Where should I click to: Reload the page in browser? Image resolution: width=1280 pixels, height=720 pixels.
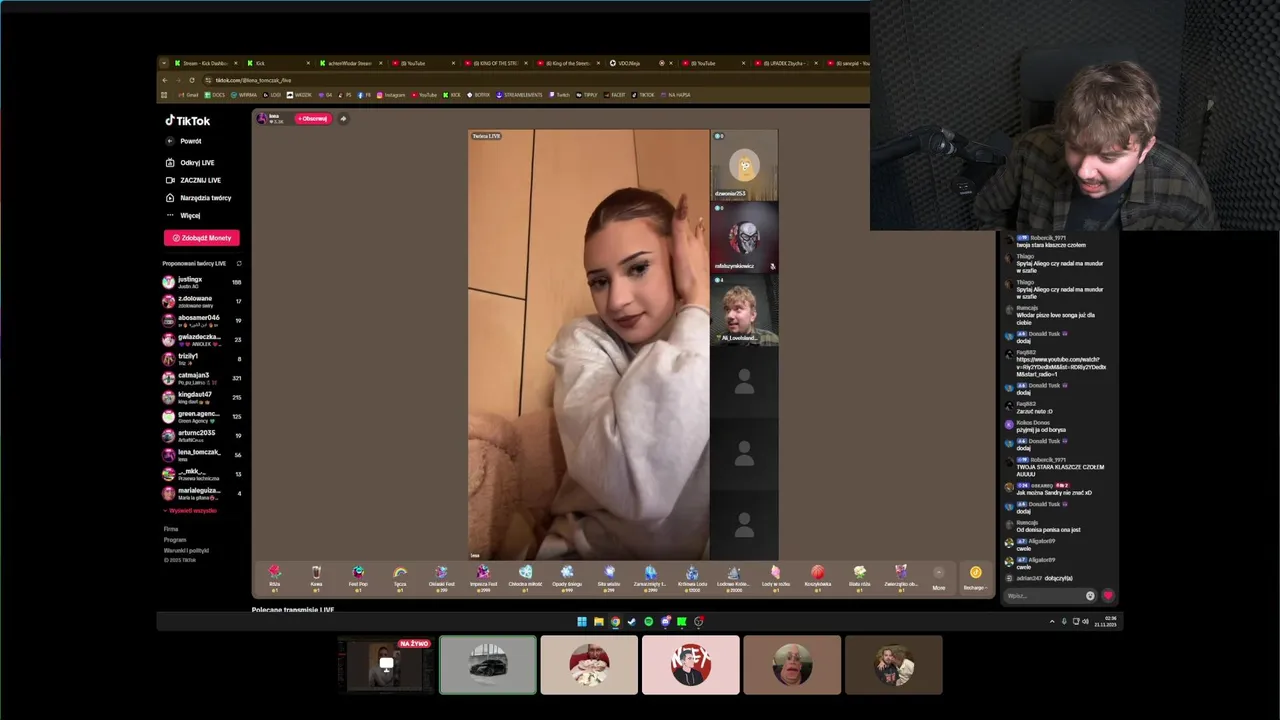191,80
